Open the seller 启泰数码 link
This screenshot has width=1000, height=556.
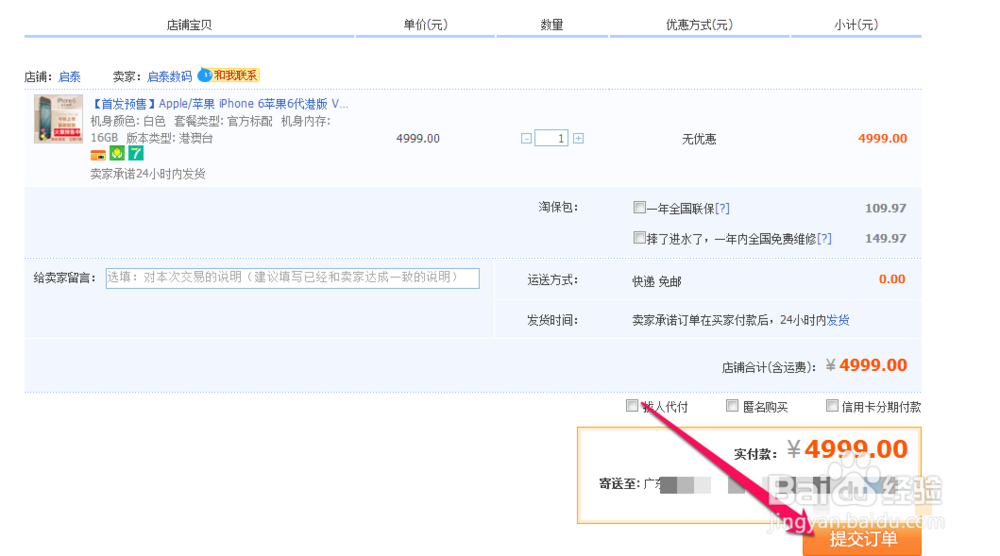tap(170, 77)
